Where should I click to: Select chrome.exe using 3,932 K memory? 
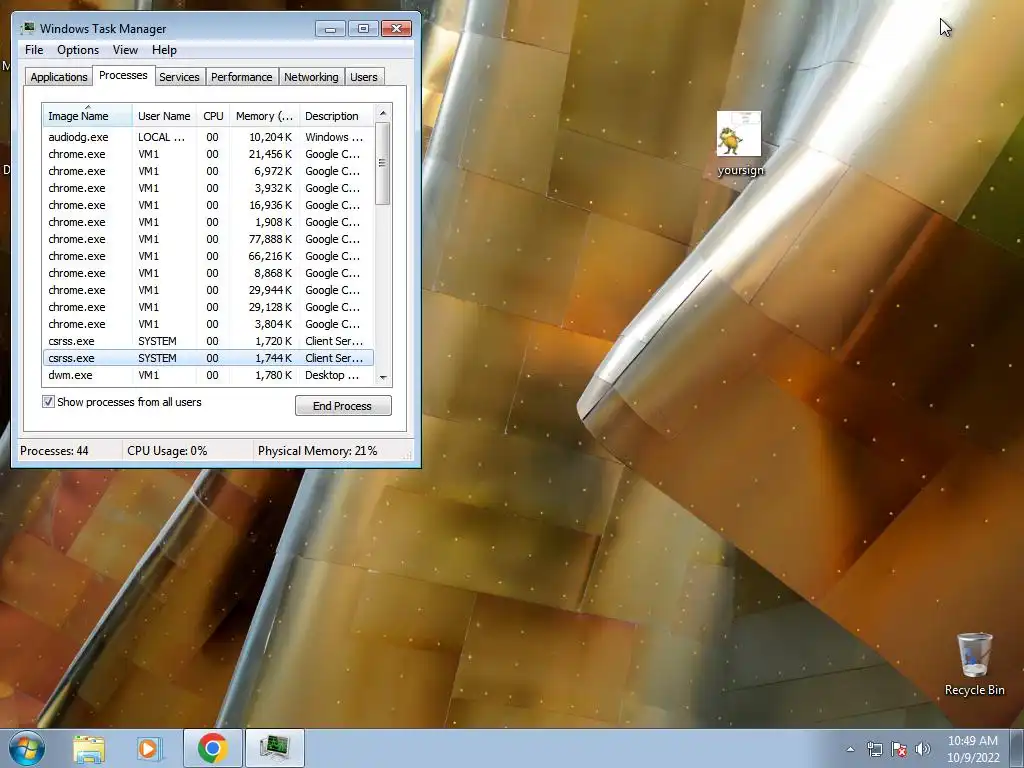(x=208, y=188)
